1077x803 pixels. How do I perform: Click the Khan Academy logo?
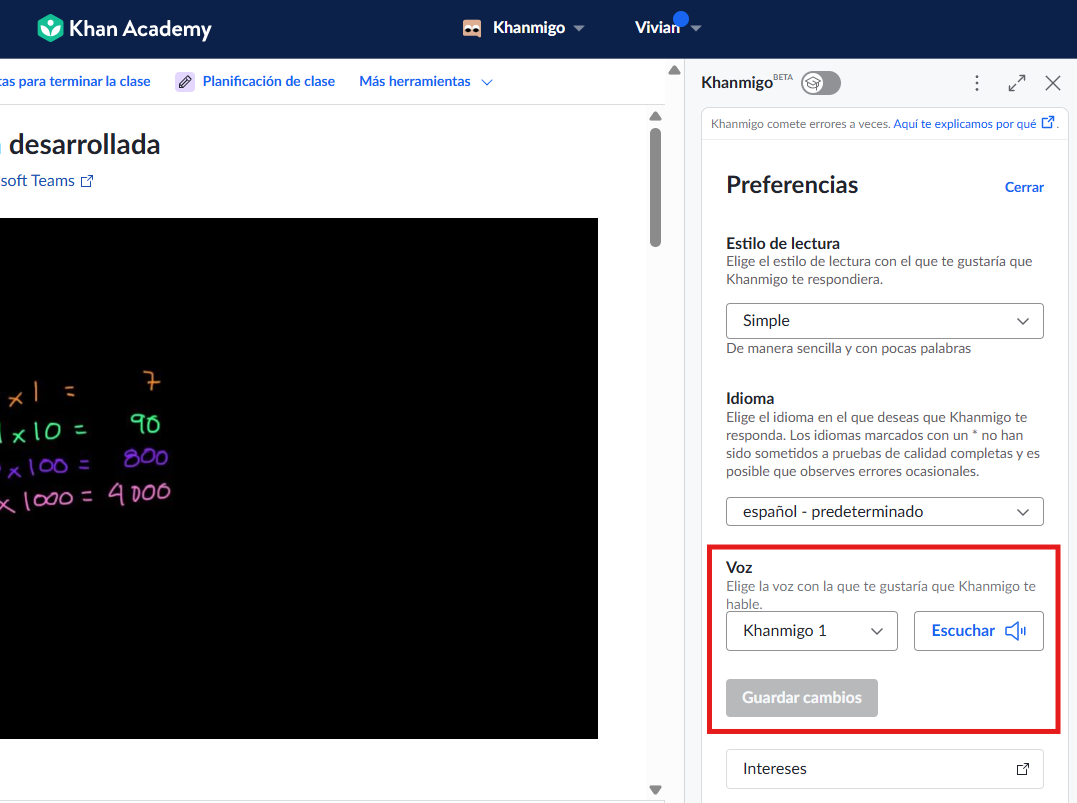124,28
